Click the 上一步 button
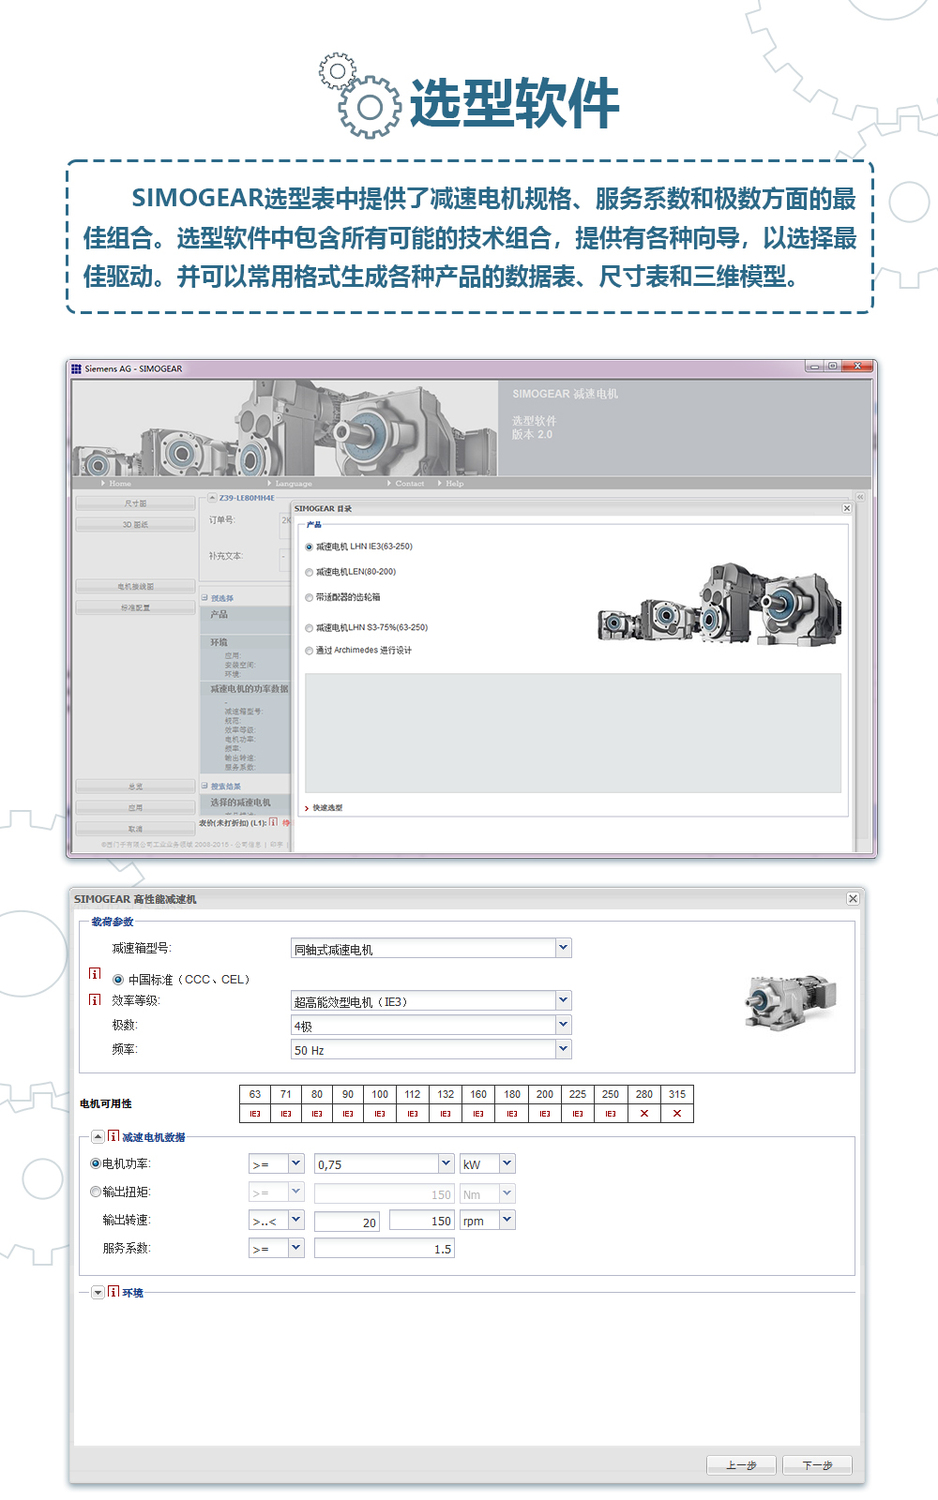Viewport: 938px width, 1500px height. [741, 1465]
